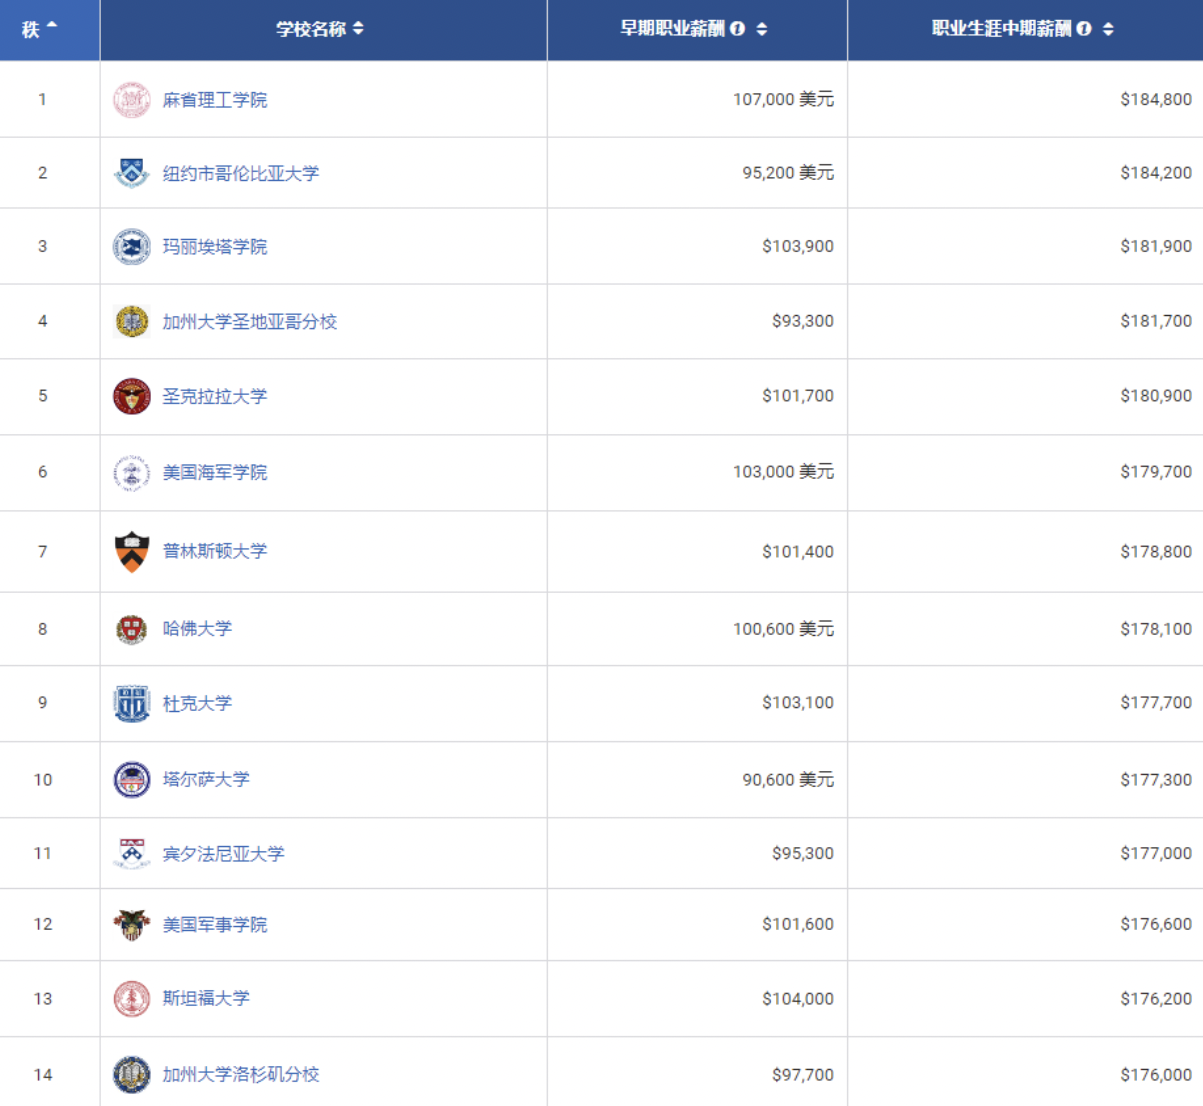1203x1106 pixels.
Task: Click the $184,800 mid-career salary cell
Action: 1155,99
